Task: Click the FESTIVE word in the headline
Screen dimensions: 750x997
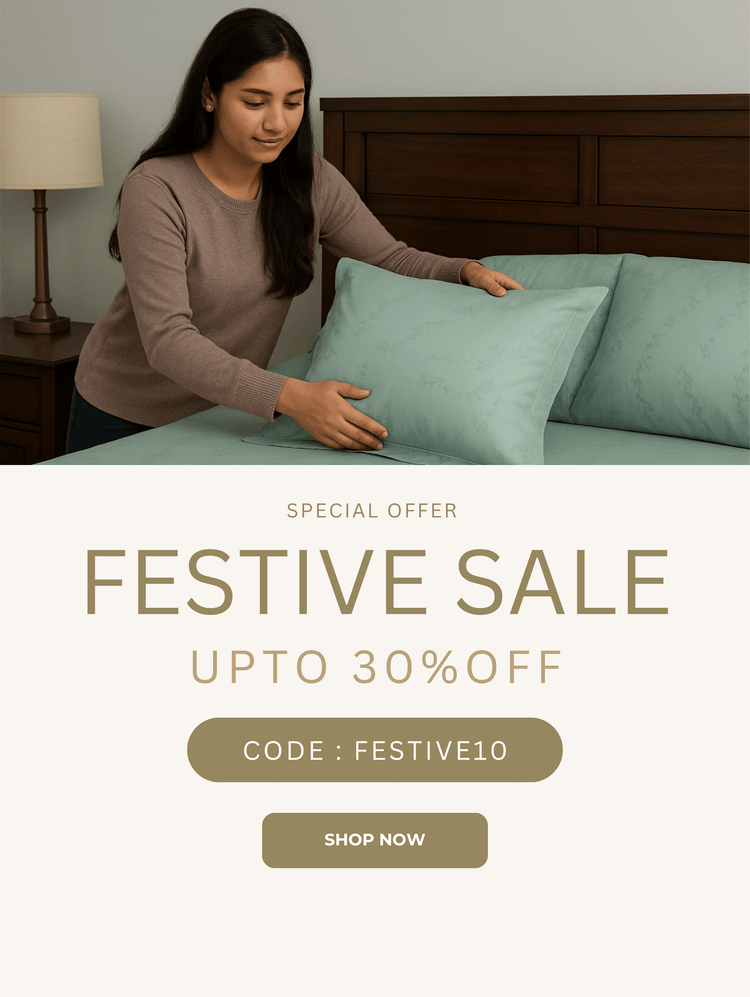Action: tap(255, 581)
